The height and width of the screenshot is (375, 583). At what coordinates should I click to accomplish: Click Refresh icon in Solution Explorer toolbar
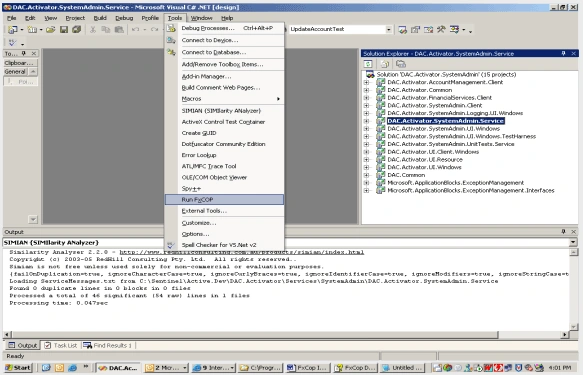point(368,64)
